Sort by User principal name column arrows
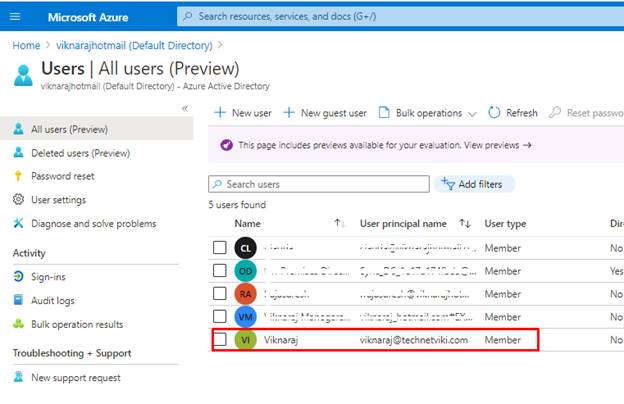Screen dimensions: 624x404 pyautogui.click(x=465, y=223)
